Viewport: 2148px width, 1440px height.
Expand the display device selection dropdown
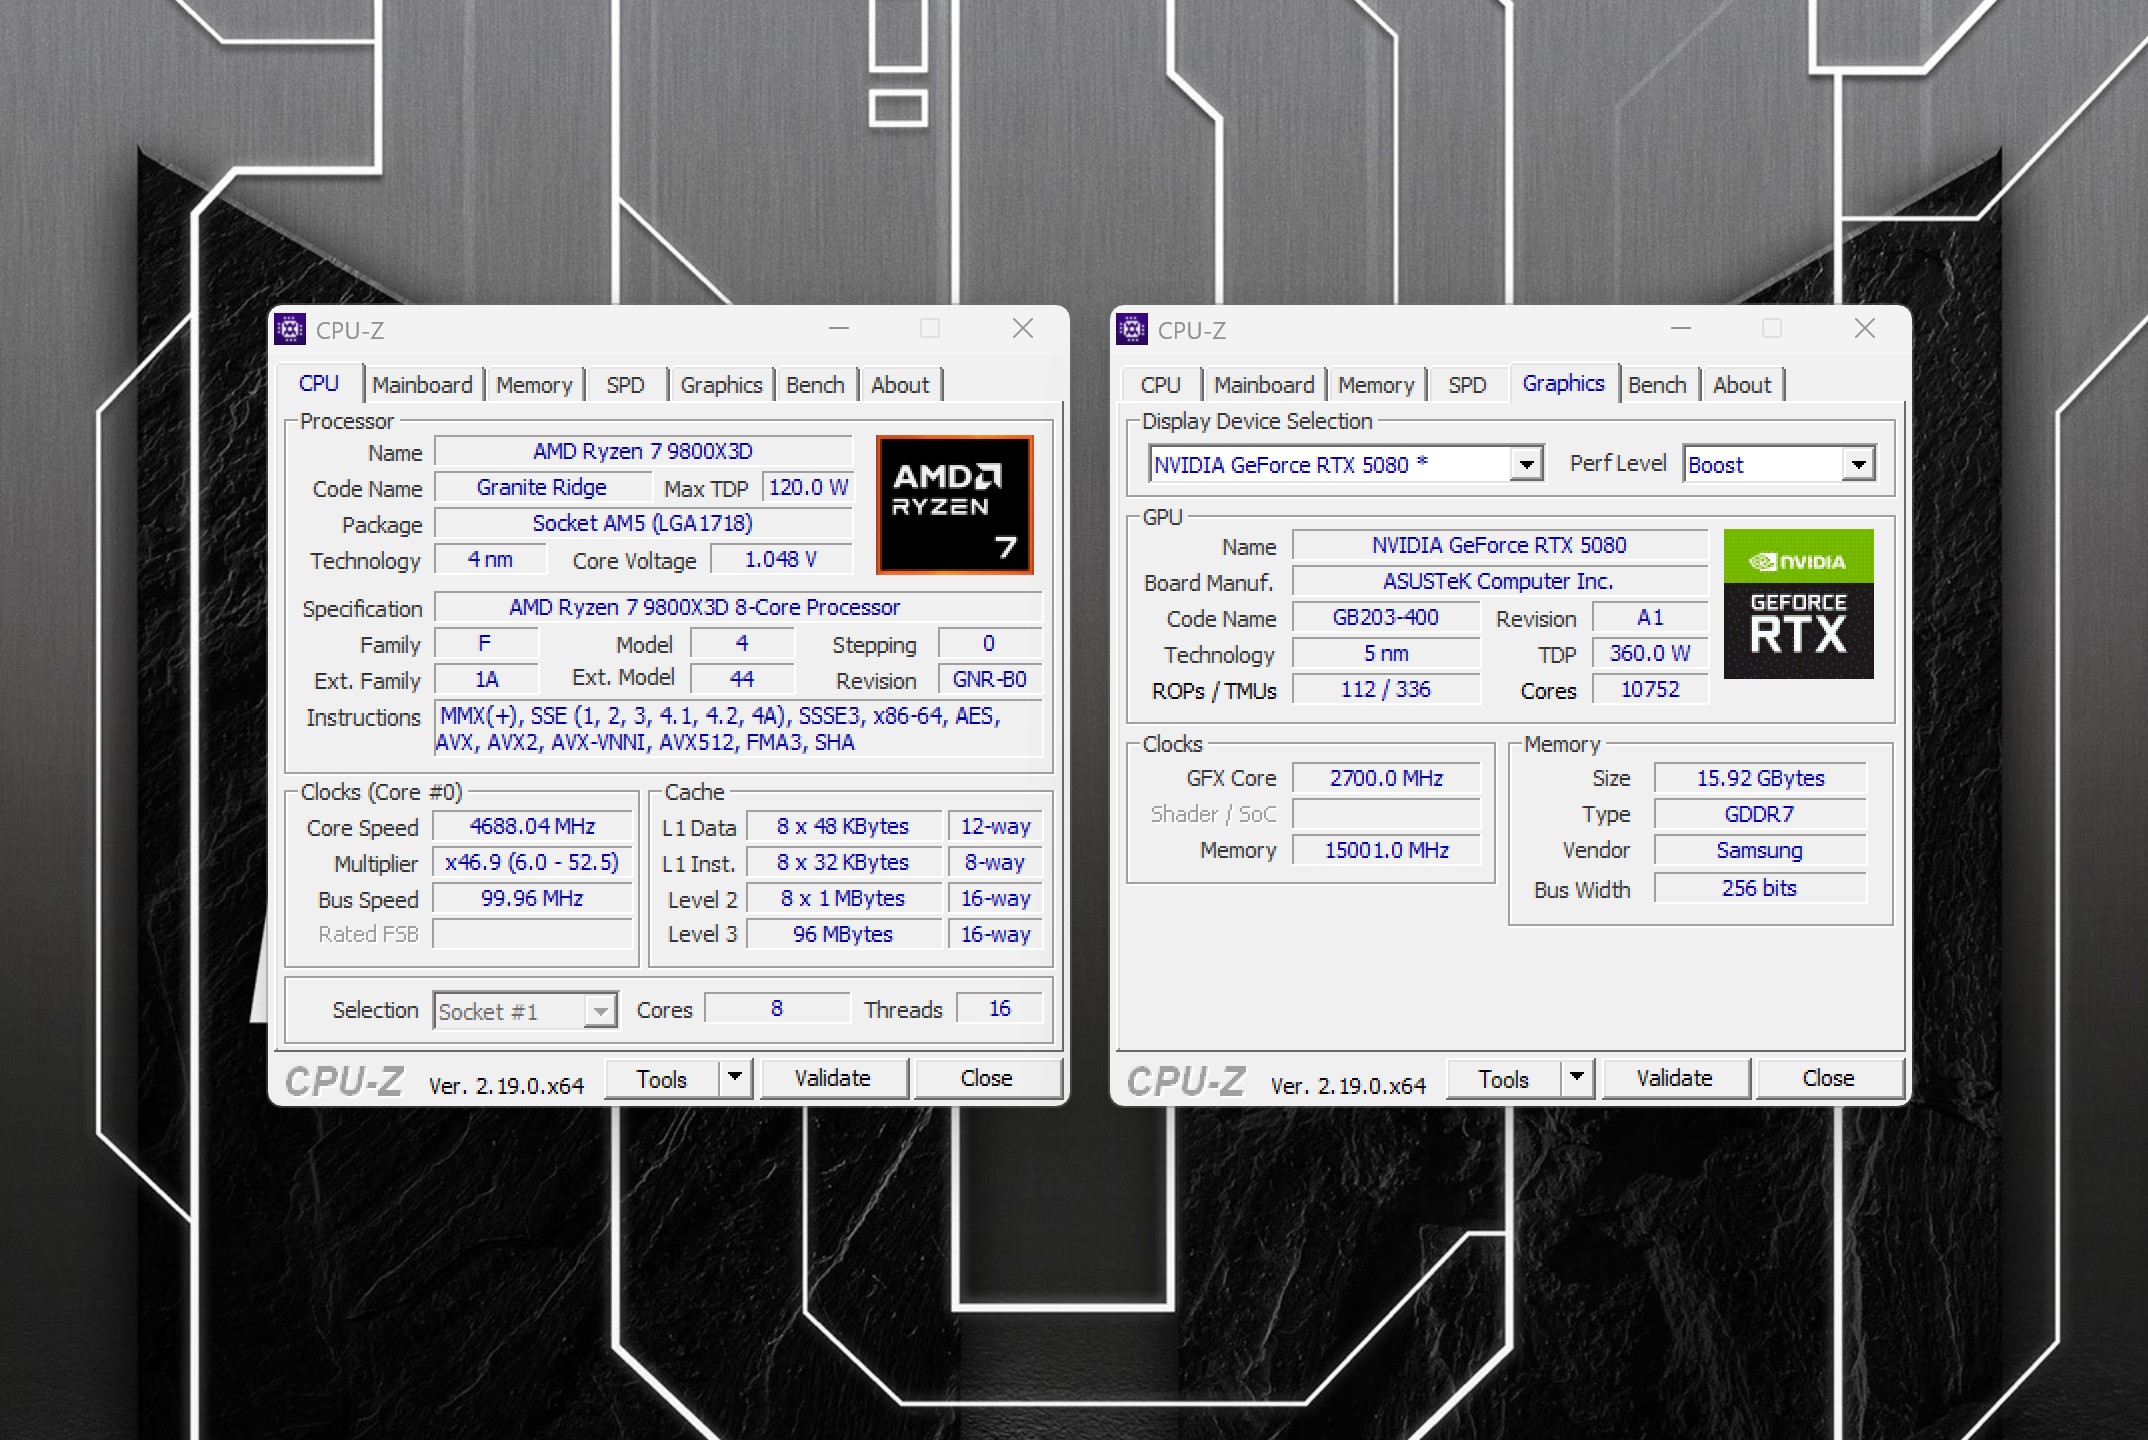1526,465
